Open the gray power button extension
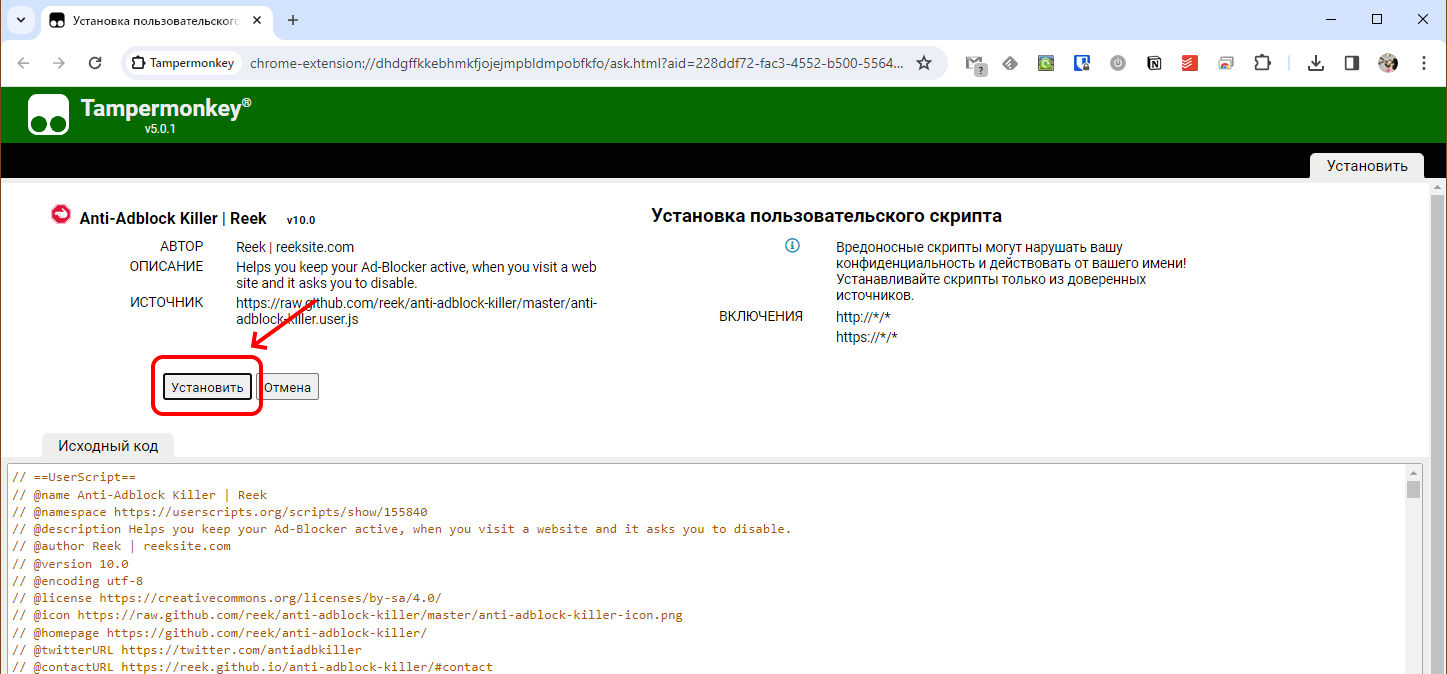The image size is (1447, 674). coord(1118,63)
